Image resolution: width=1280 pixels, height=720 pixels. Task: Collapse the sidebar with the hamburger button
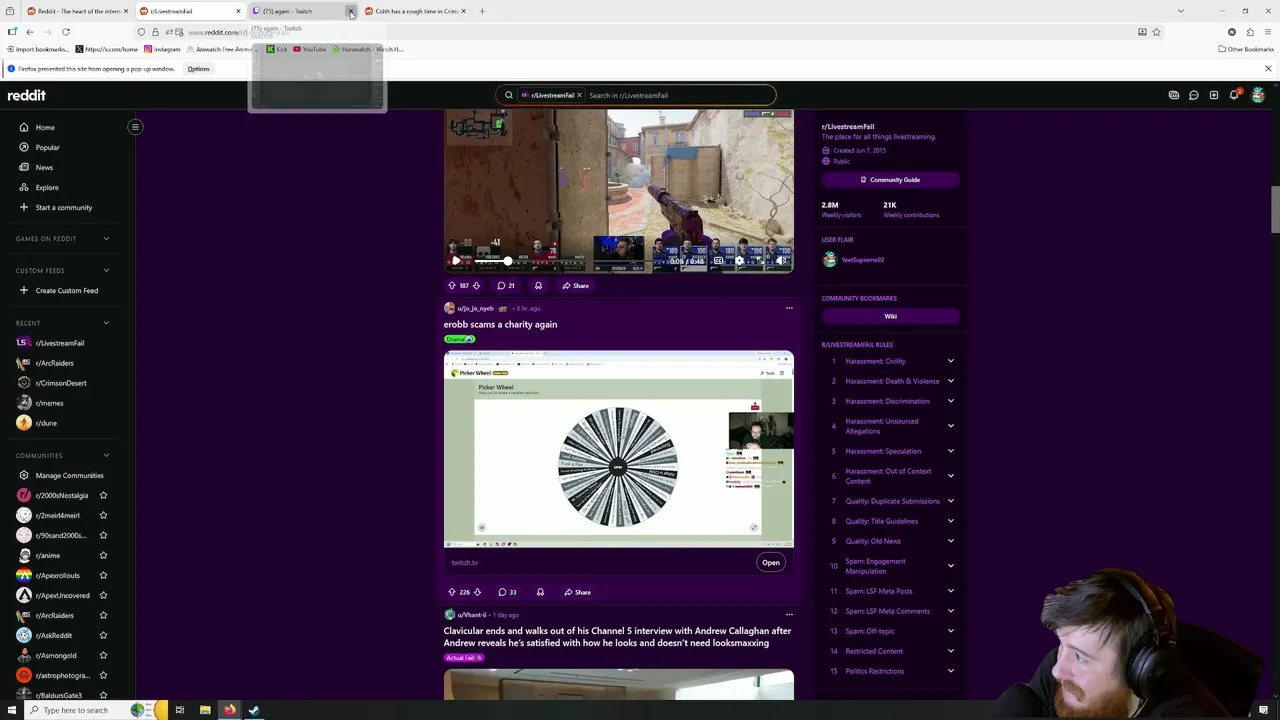pyautogui.click(x=135, y=127)
